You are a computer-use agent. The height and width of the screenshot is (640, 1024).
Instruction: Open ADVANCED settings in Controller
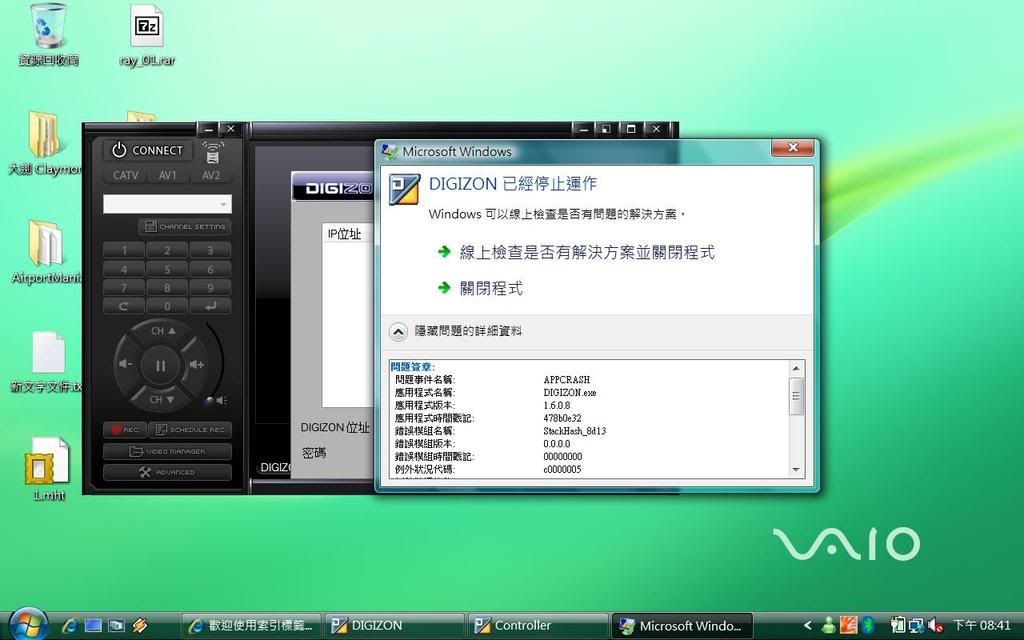point(167,472)
